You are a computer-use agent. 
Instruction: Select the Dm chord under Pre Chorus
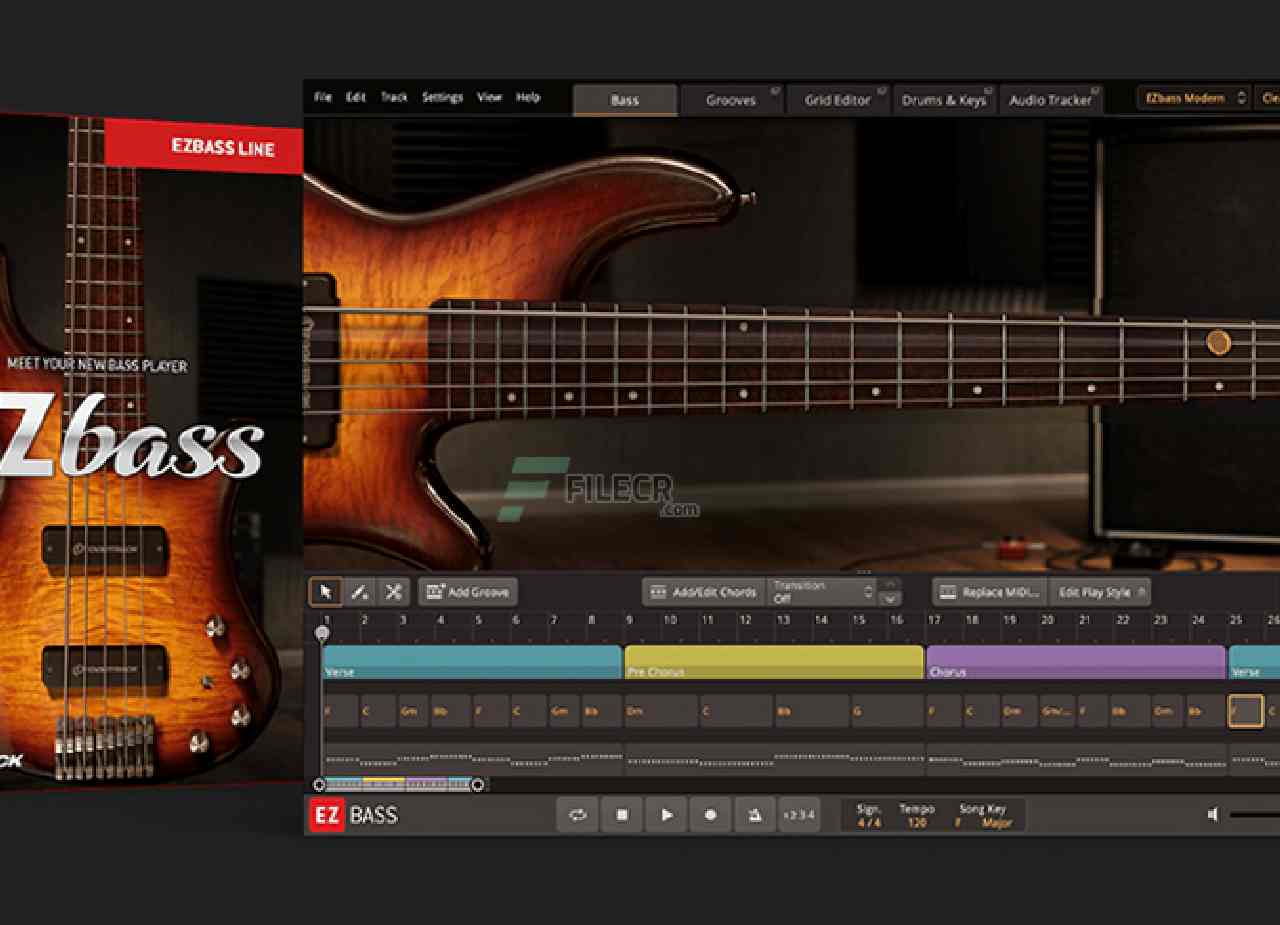661,711
